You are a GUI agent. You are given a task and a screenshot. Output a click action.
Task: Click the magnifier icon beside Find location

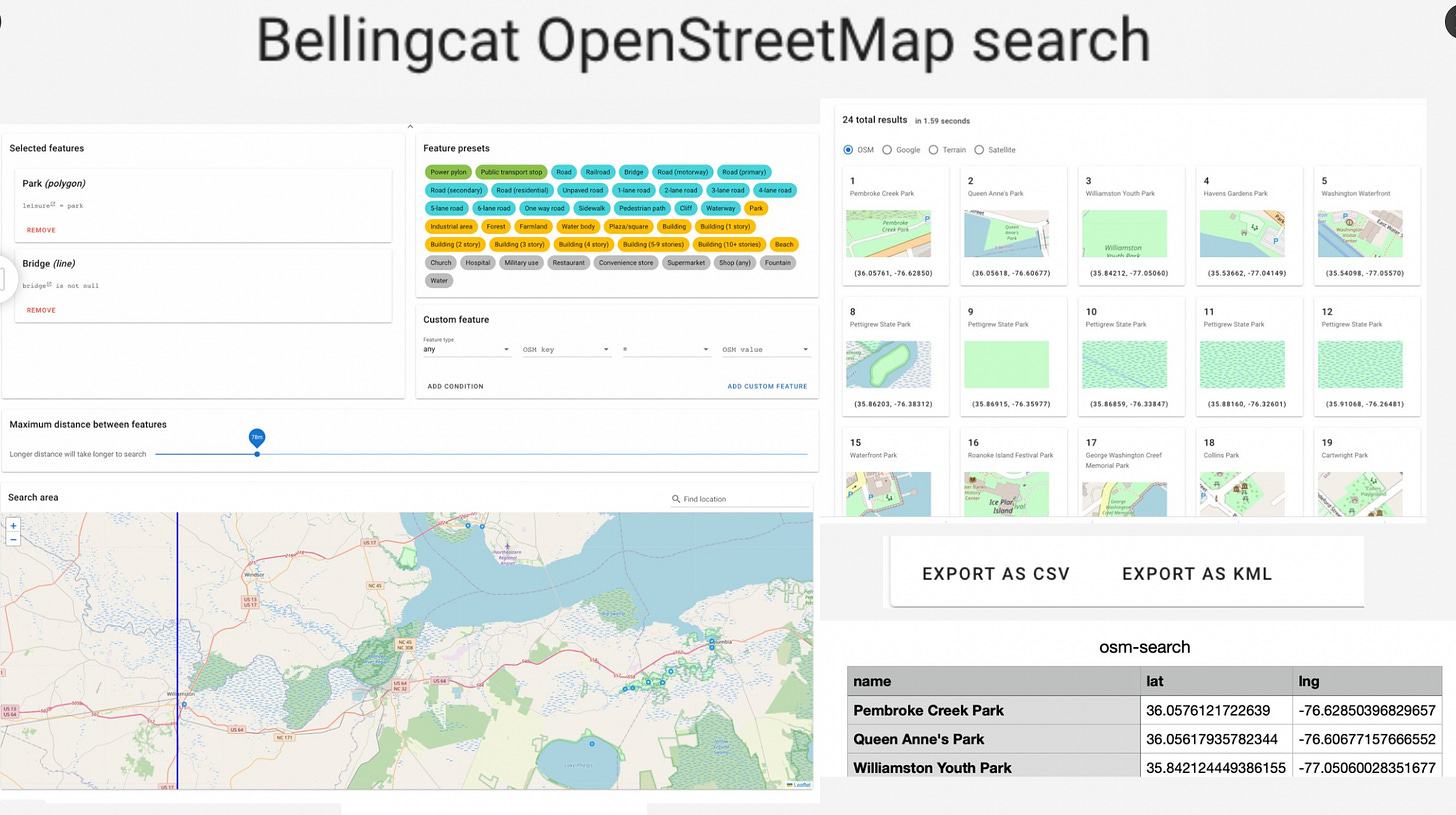pyautogui.click(x=676, y=499)
